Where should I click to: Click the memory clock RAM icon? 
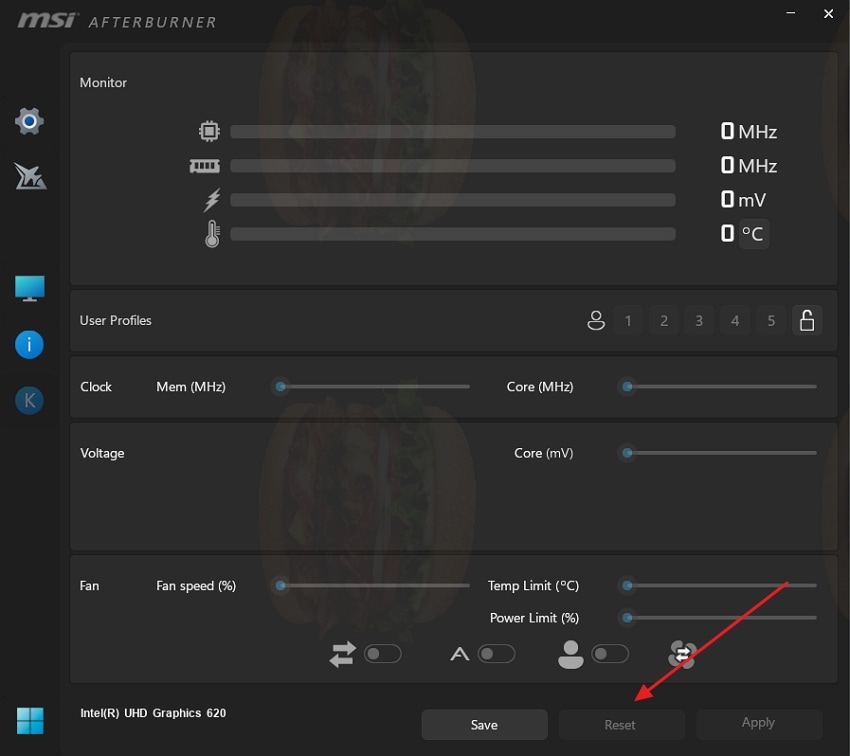point(204,165)
